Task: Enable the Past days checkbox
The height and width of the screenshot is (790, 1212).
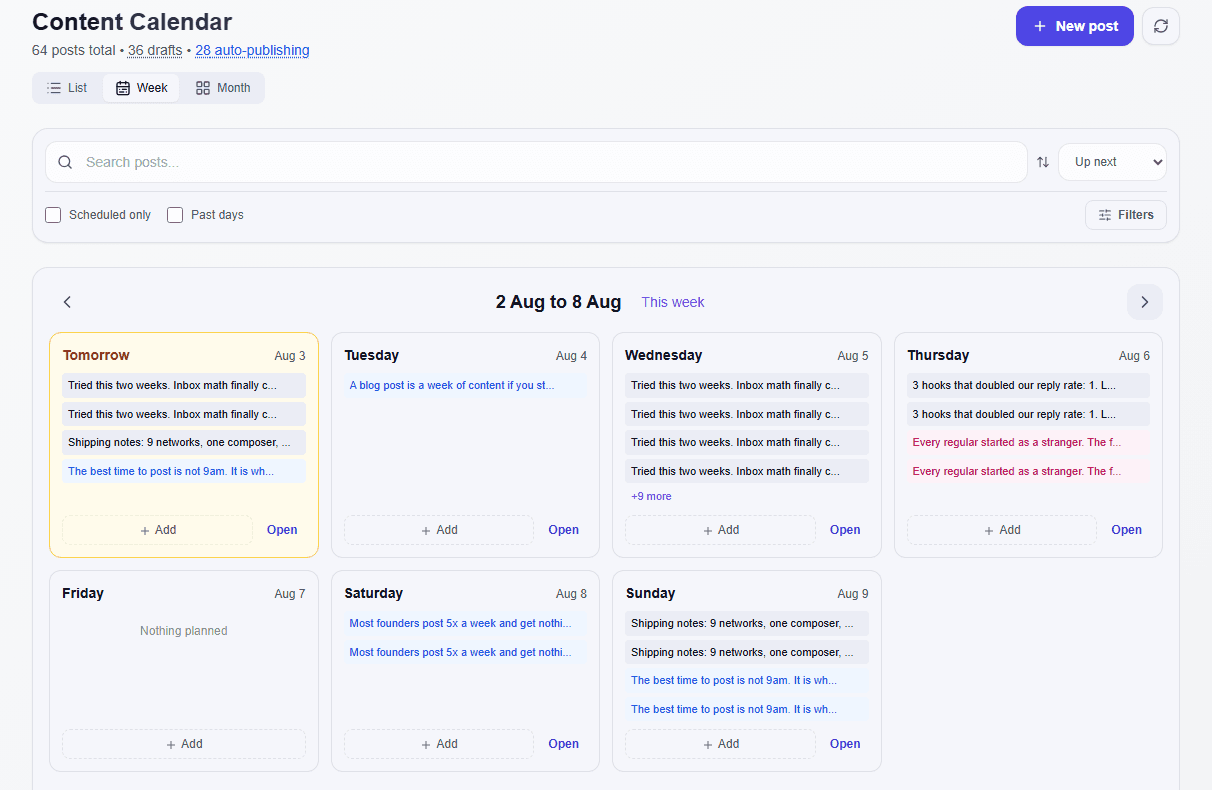Action: point(175,215)
